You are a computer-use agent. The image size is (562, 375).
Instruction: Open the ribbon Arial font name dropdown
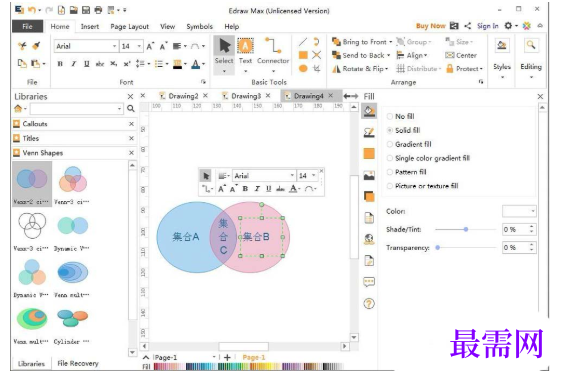114,46
